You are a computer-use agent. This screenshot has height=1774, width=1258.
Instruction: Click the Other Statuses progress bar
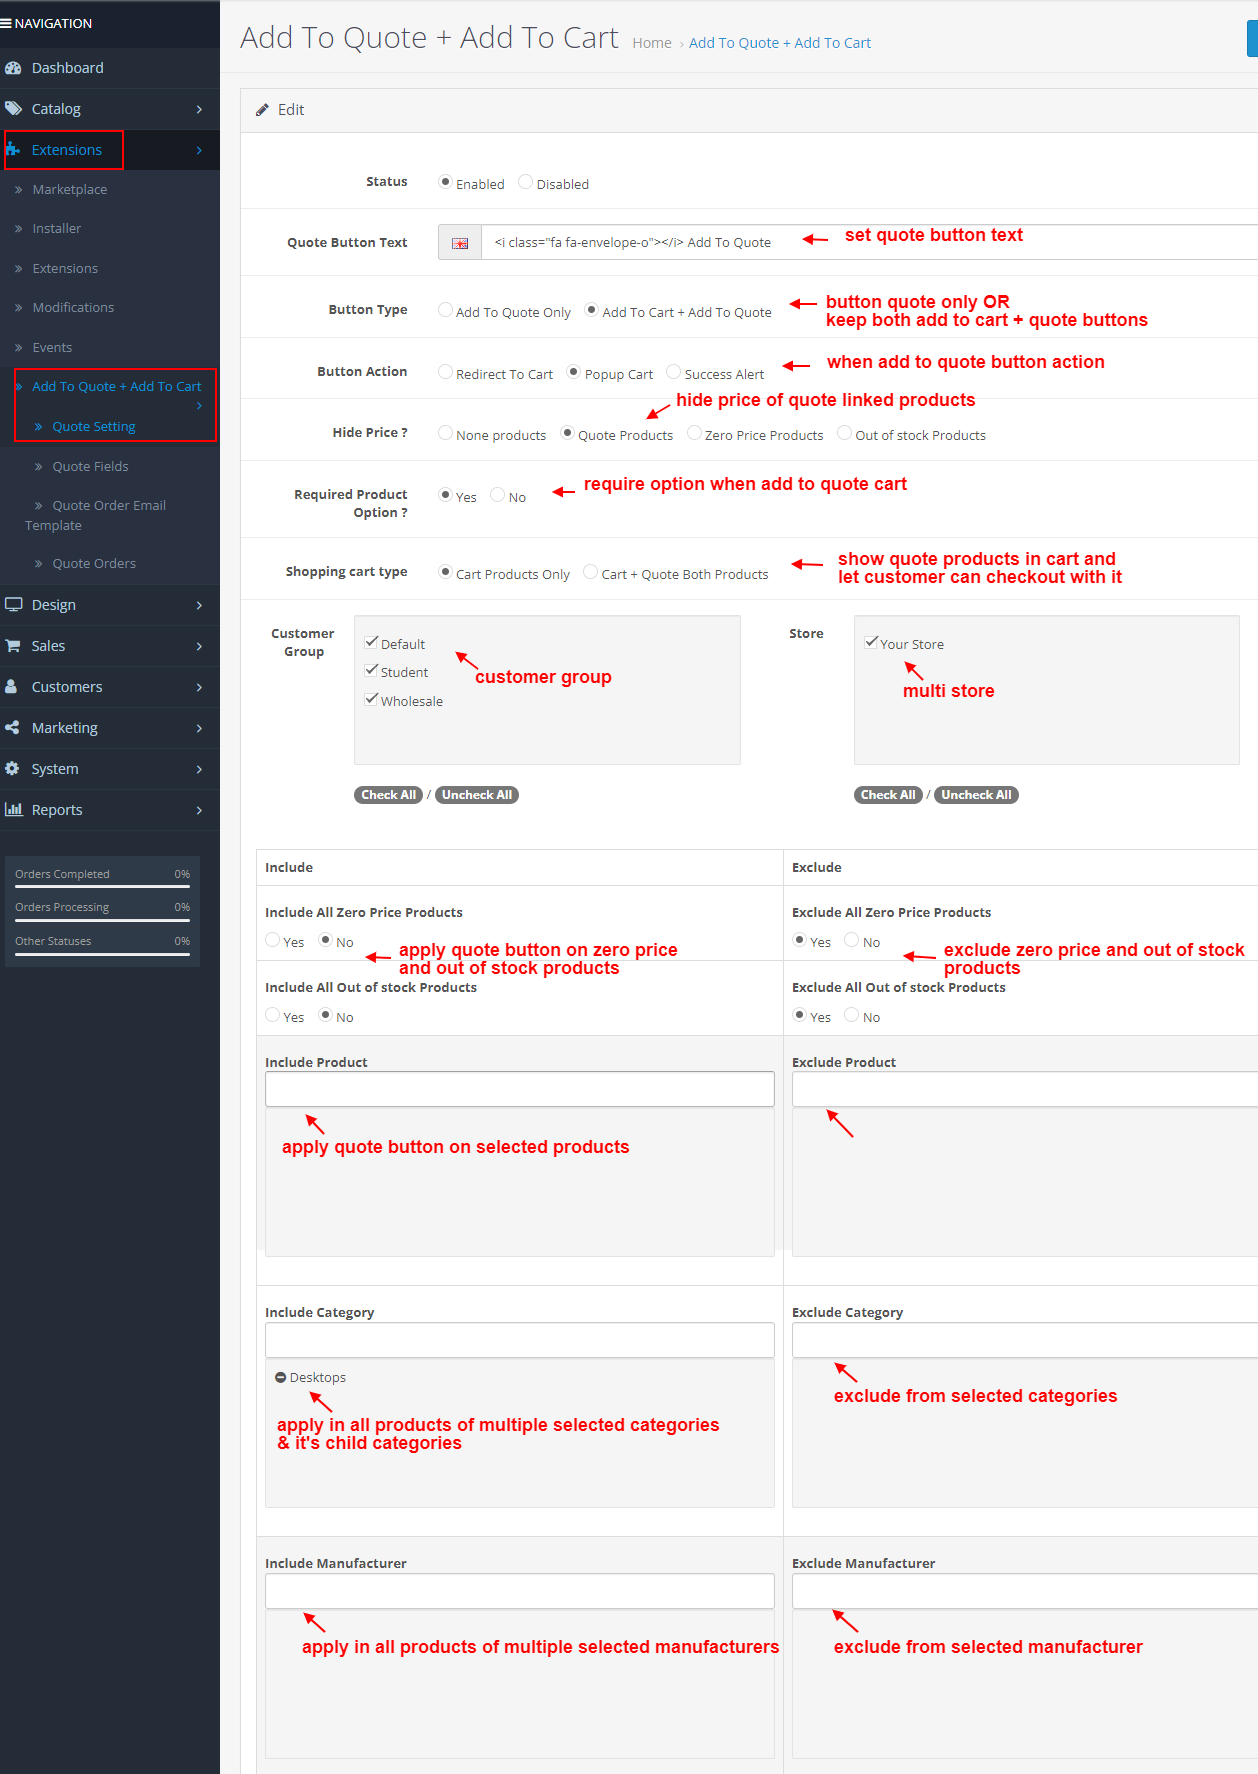click(x=102, y=954)
